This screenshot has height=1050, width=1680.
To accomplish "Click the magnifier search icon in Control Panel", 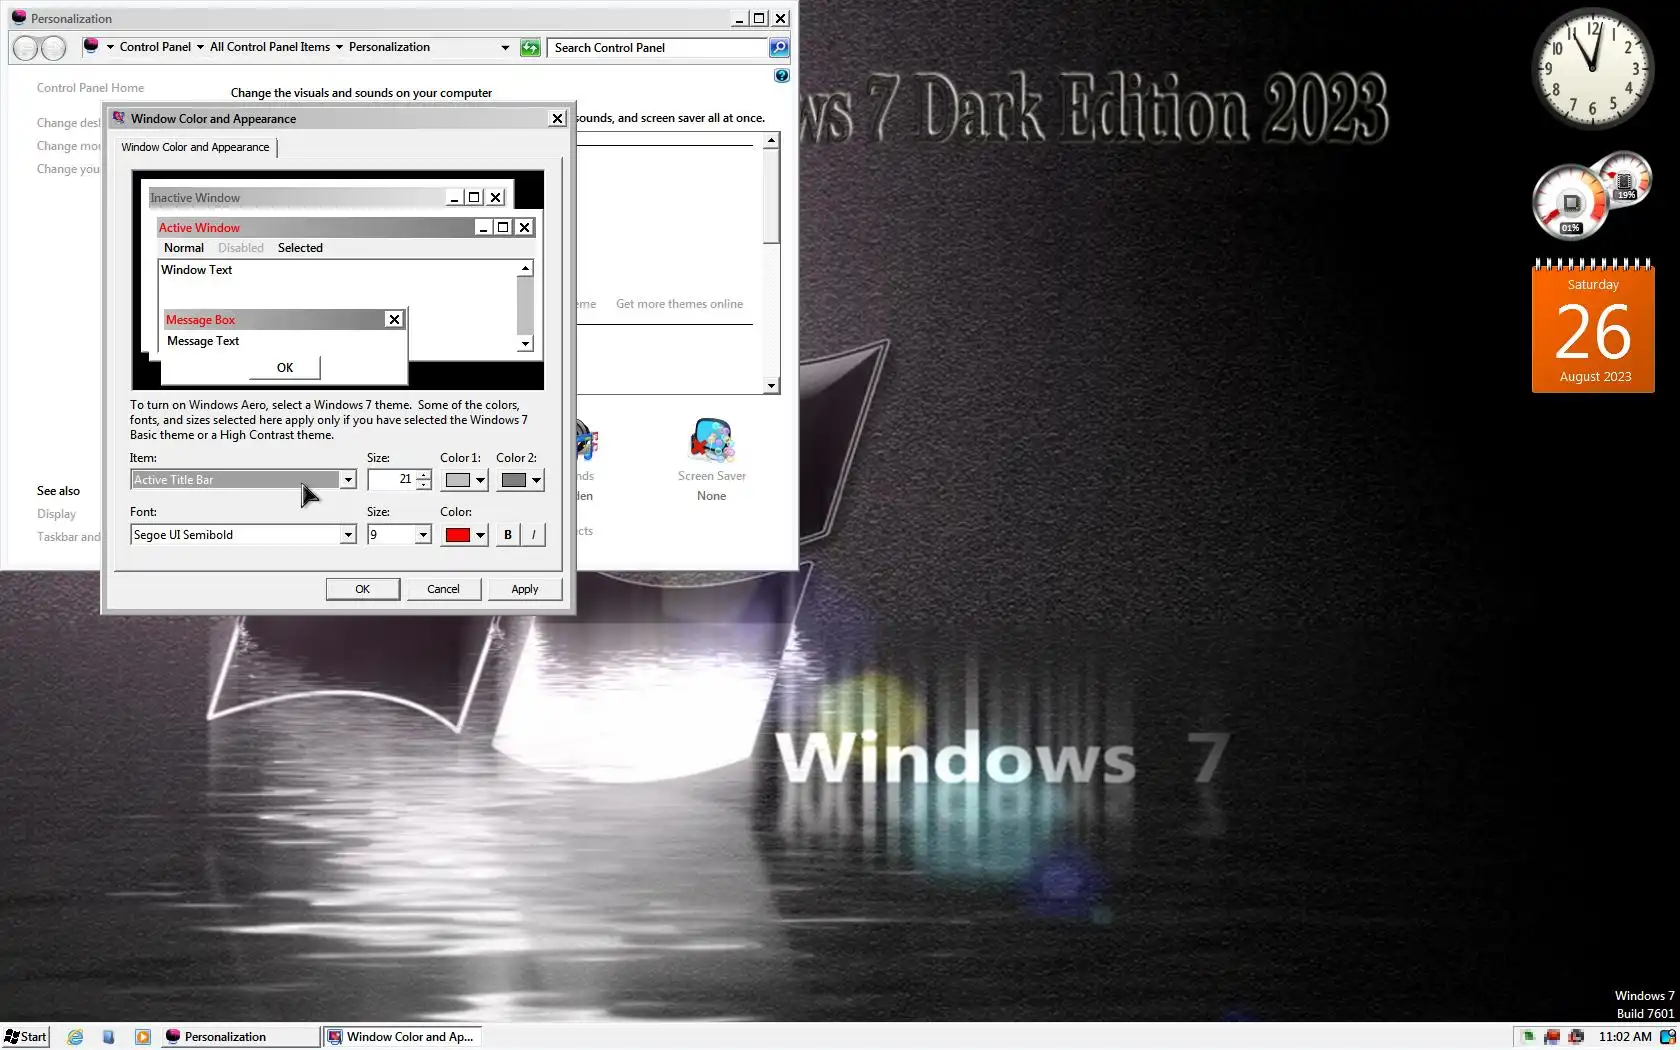I will click(x=778, y=48).
